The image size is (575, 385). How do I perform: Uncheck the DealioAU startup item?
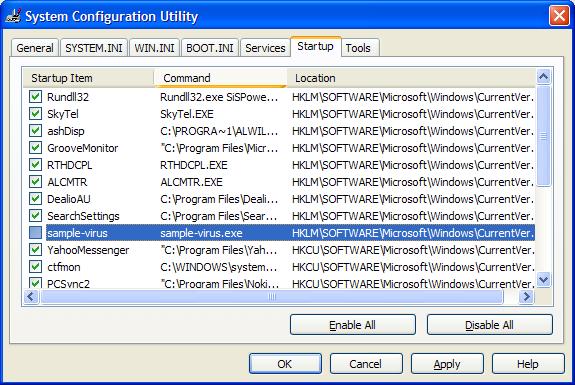(x=35, y=199)
